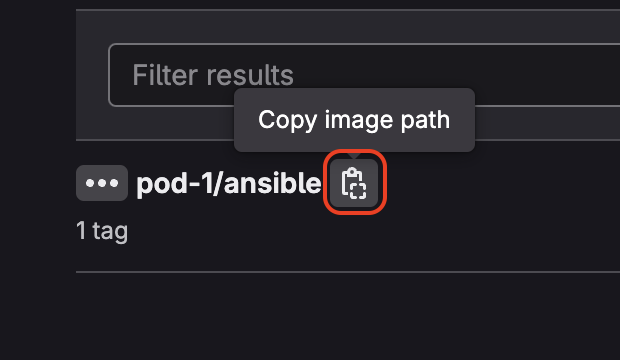Viewport: 620px width, 360px height.
Task: Copy the pod-1/ansible image path
Action: [x=354, y=183]
